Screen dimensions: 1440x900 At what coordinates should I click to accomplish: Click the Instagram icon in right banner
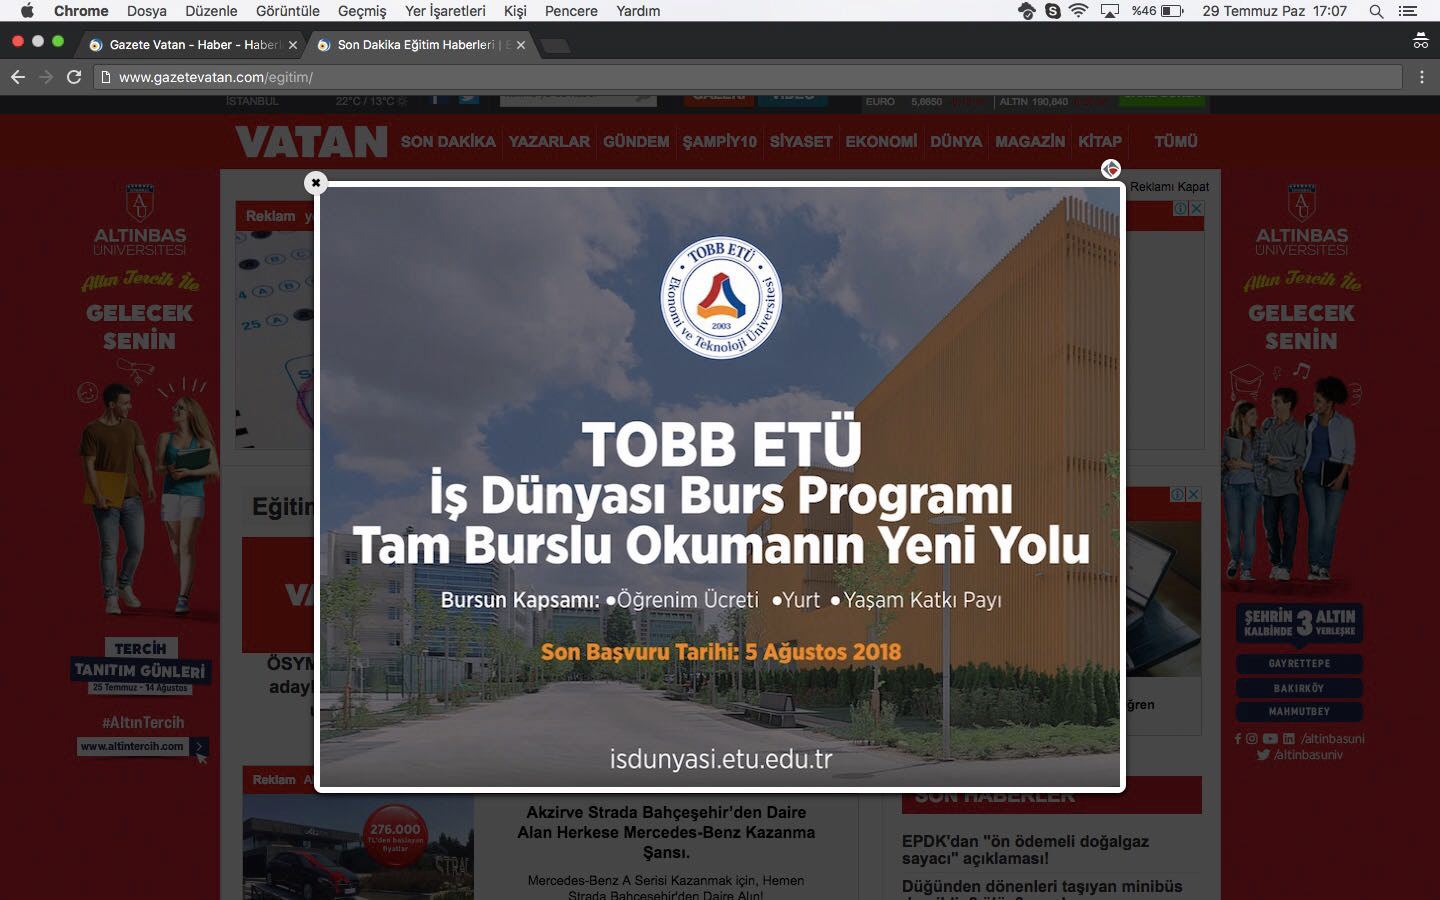click(x=1252, y=739)
